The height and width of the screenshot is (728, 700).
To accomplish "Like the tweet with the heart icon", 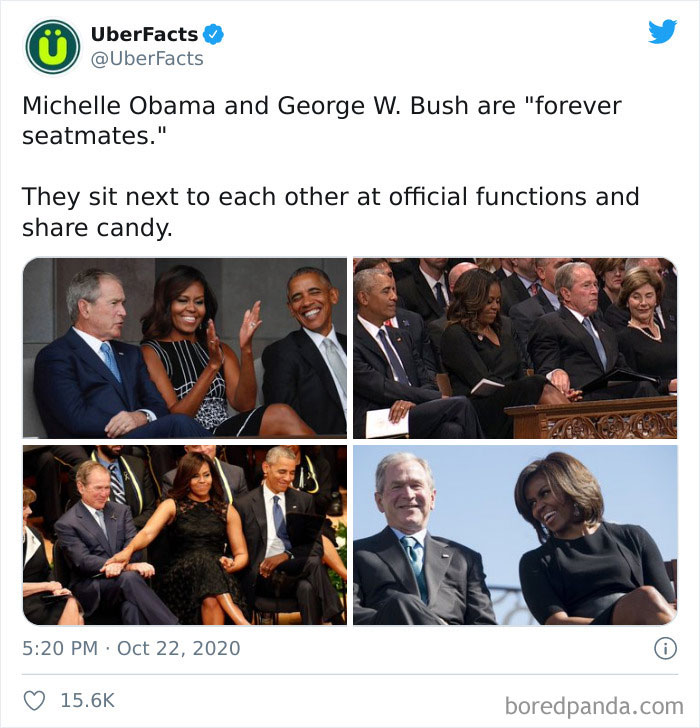I will pyautogui.click(x=34, y=700).
